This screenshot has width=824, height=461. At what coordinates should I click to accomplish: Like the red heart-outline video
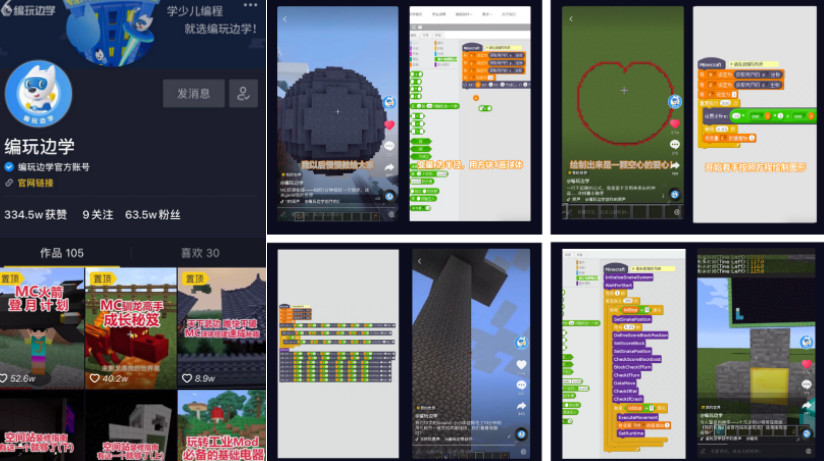point(675,124)
